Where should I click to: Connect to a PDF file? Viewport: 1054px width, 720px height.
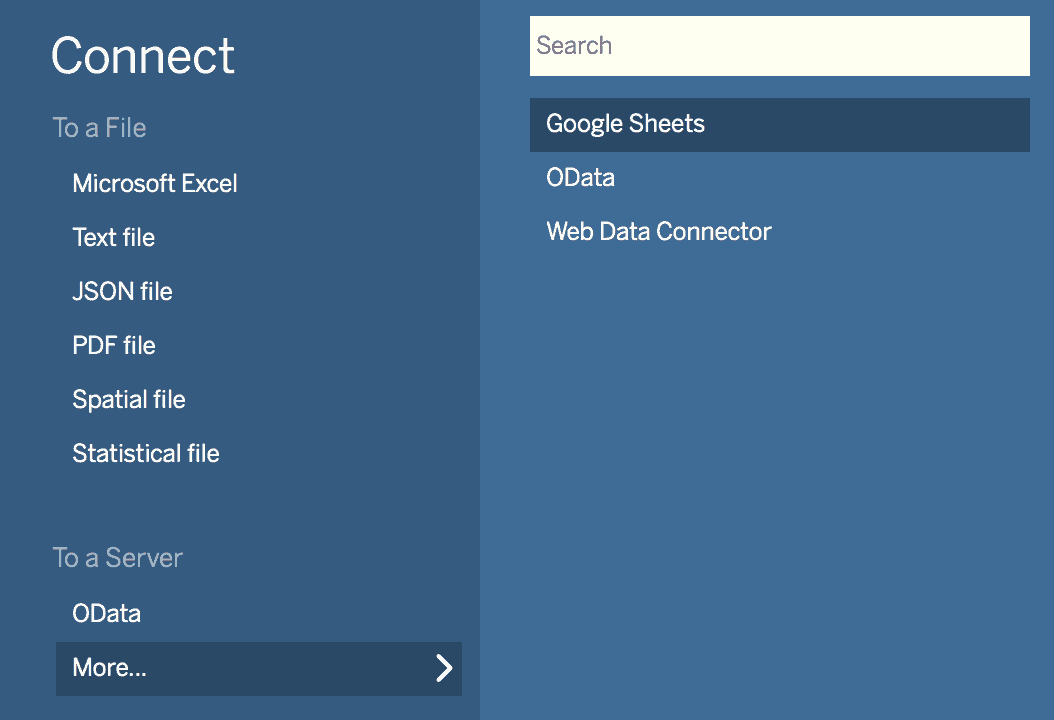(x=114, y=346)
